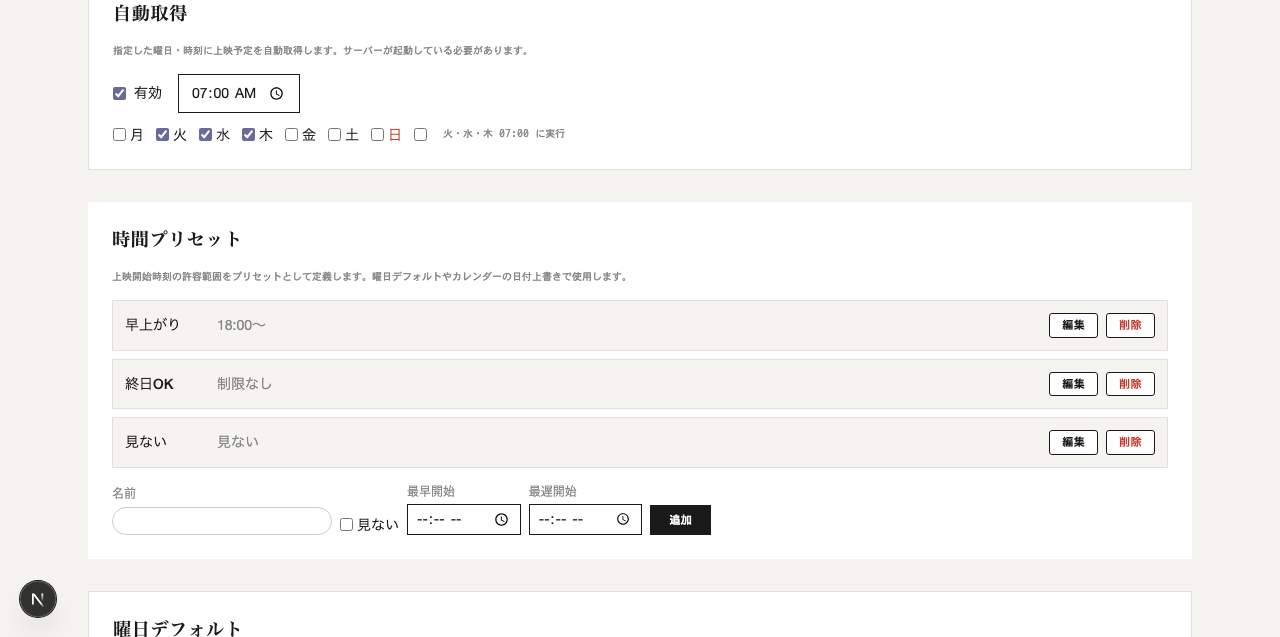Screen dimensions: 1280x637
Task: Check the 見ない checkbox next to the name field
Action: 346,524
